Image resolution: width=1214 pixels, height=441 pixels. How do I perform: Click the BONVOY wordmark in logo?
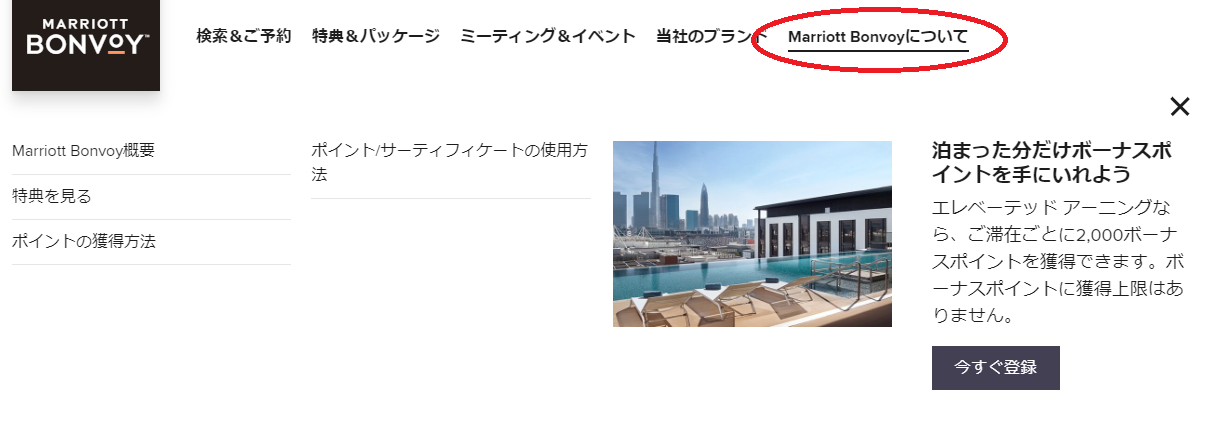coord(86,46)
